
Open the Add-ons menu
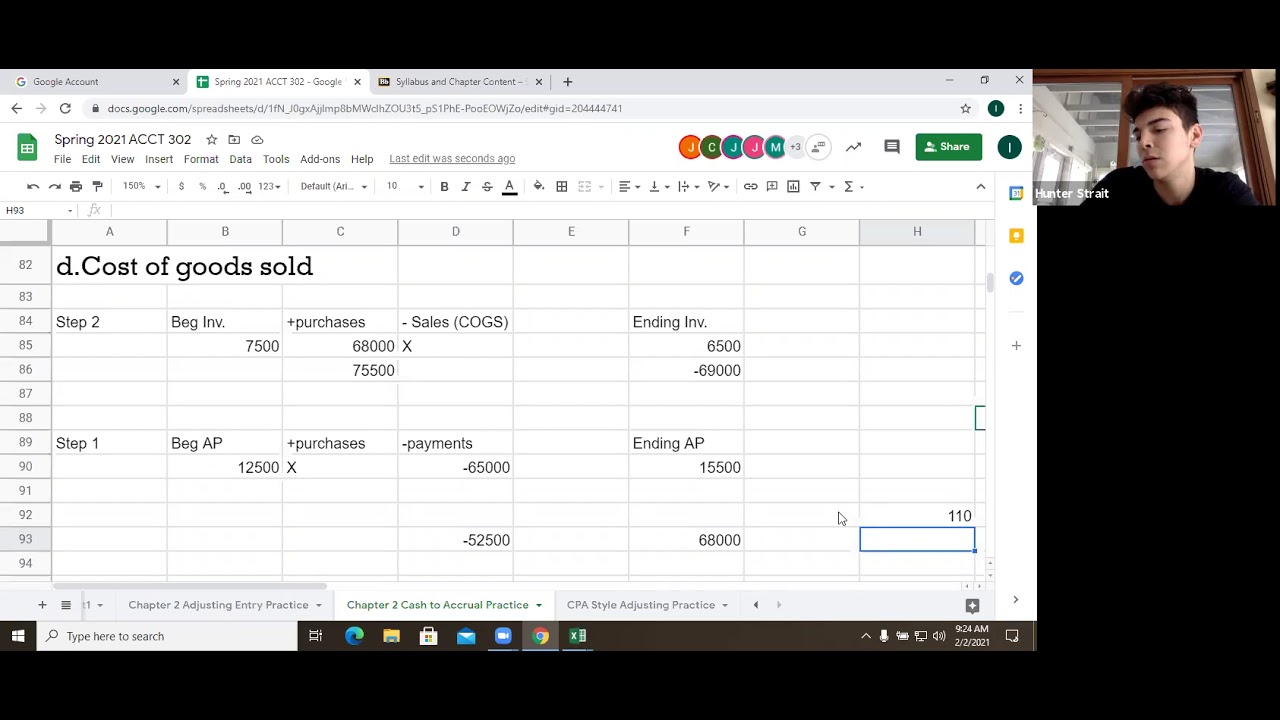click(320, 159)
